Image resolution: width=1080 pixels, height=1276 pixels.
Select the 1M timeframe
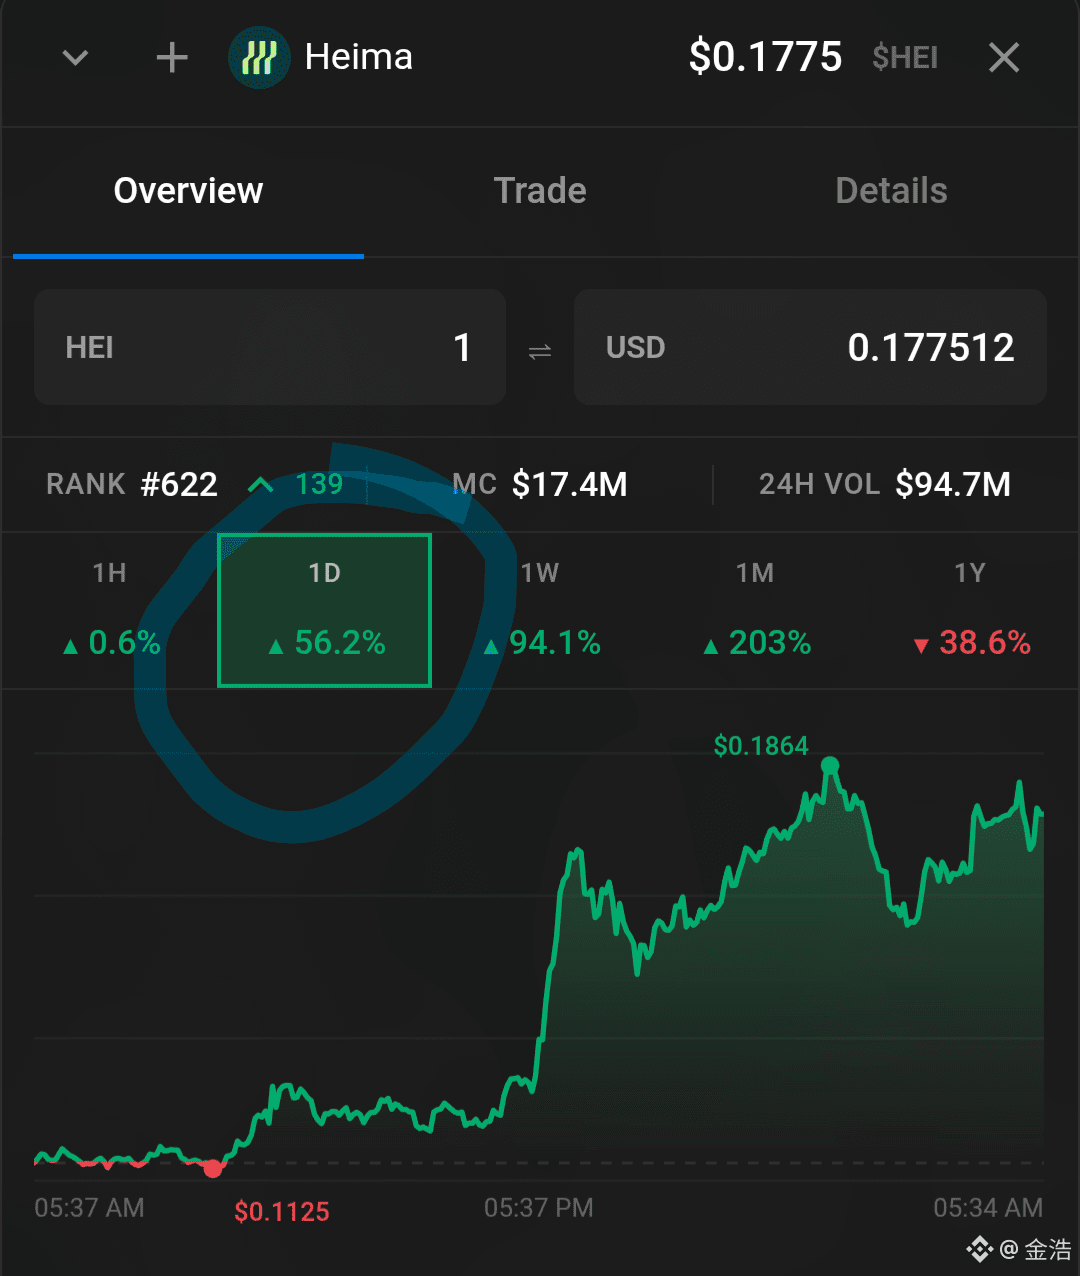755,610
